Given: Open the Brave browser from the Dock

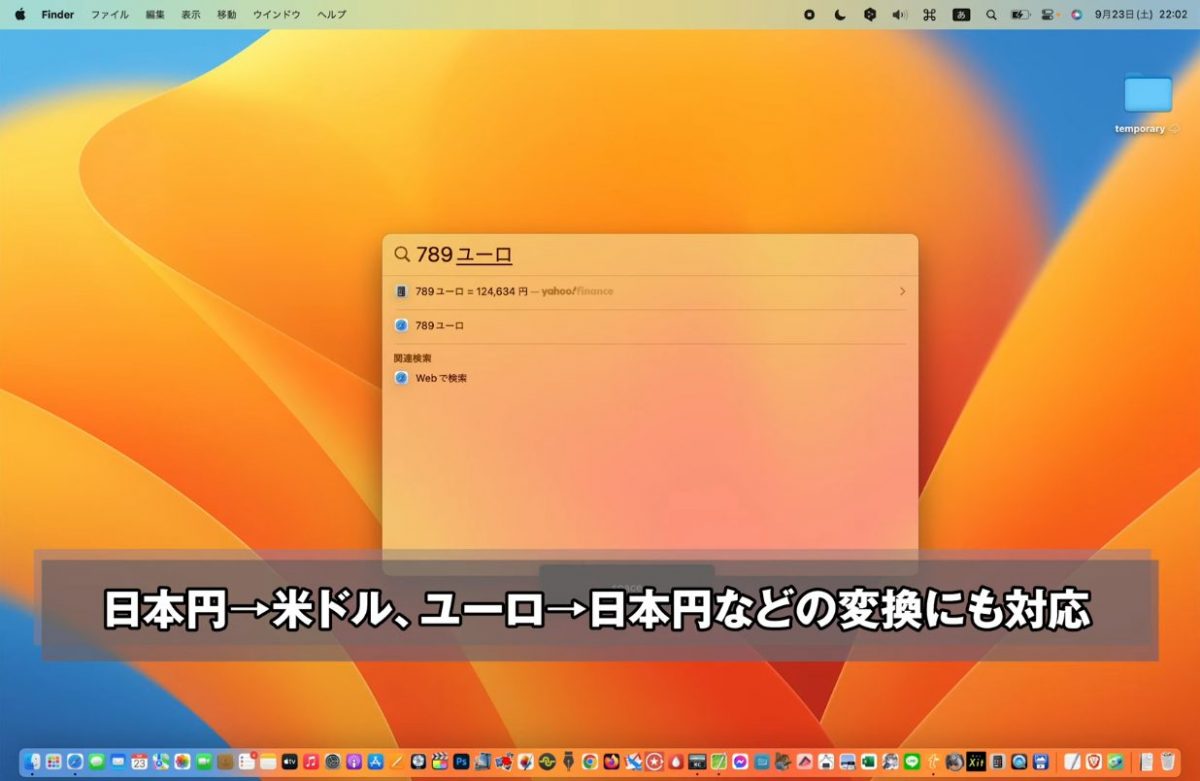Looking at the screenshot, I should click(1093, 762).
